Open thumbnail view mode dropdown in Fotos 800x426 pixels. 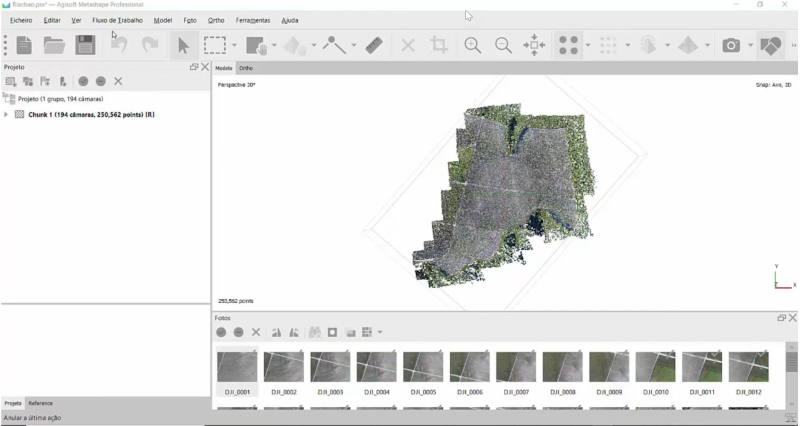380,333
